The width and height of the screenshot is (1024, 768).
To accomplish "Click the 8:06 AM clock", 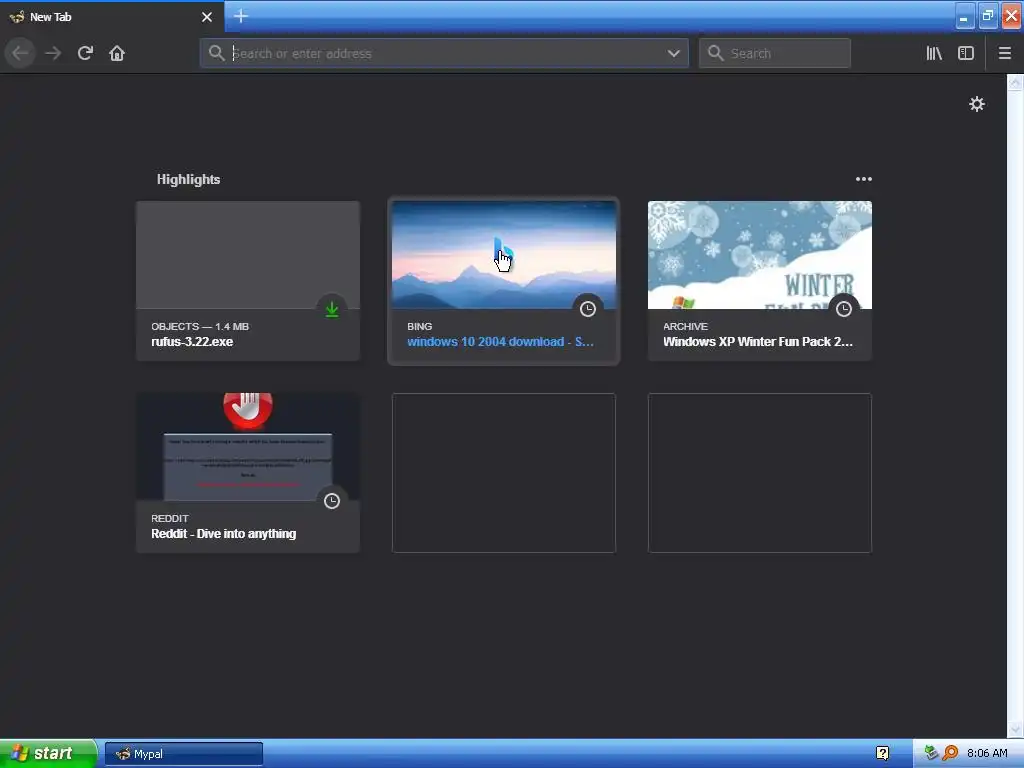I will 987,754.
